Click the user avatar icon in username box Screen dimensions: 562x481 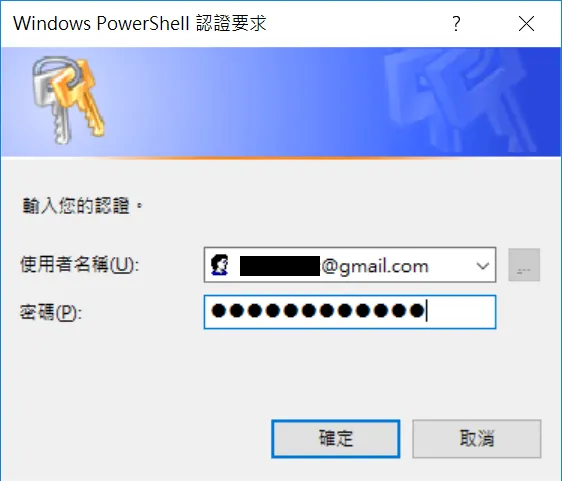pos(219,265)
